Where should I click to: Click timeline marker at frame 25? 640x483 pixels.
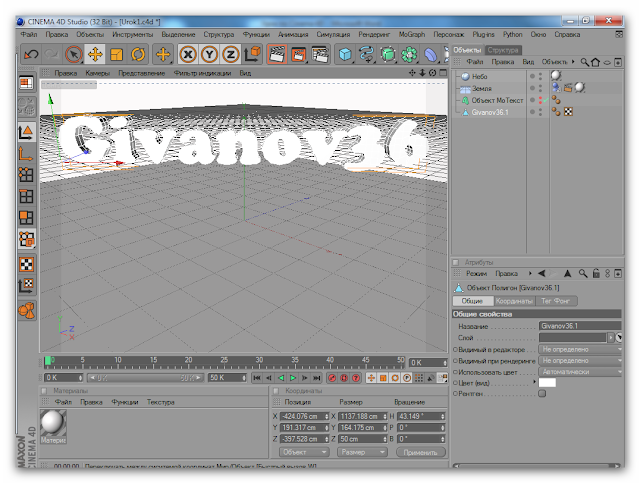pos(224,361)
